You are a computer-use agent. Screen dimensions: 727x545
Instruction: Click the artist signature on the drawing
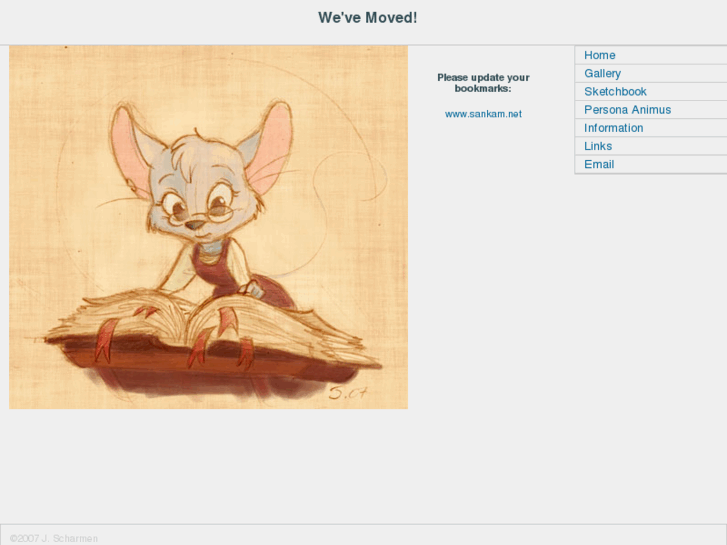click(348, 393)
